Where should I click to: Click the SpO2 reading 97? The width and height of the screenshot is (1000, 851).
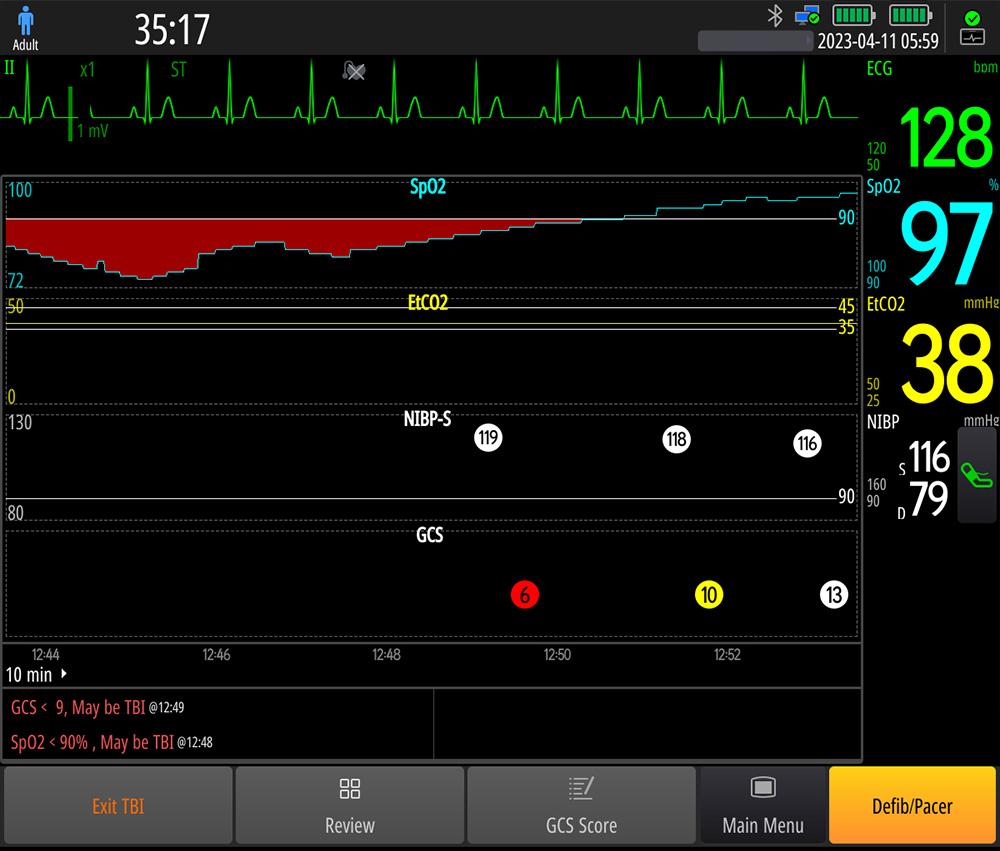pyautogui.click(x=945, y=245)
